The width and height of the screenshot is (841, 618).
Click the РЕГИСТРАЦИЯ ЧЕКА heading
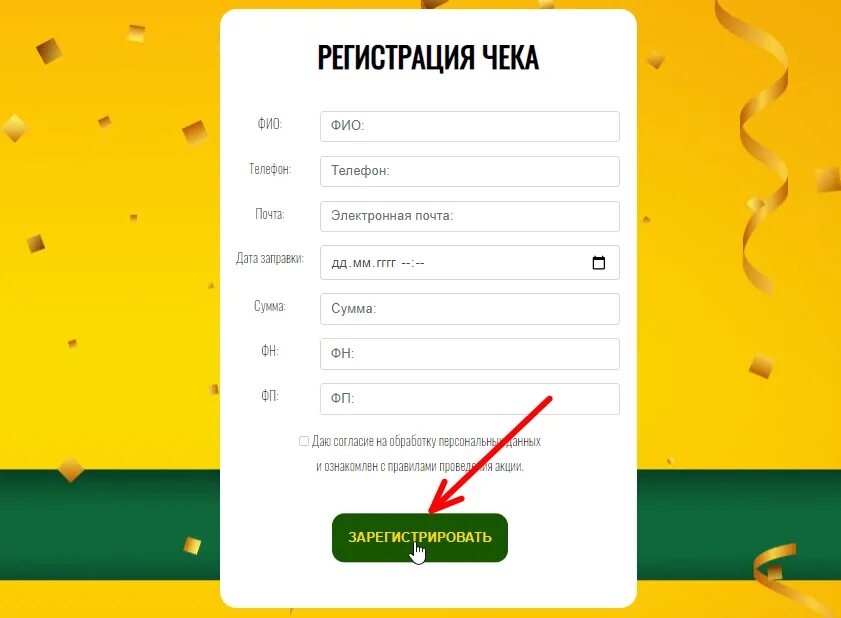click(428, 57)
